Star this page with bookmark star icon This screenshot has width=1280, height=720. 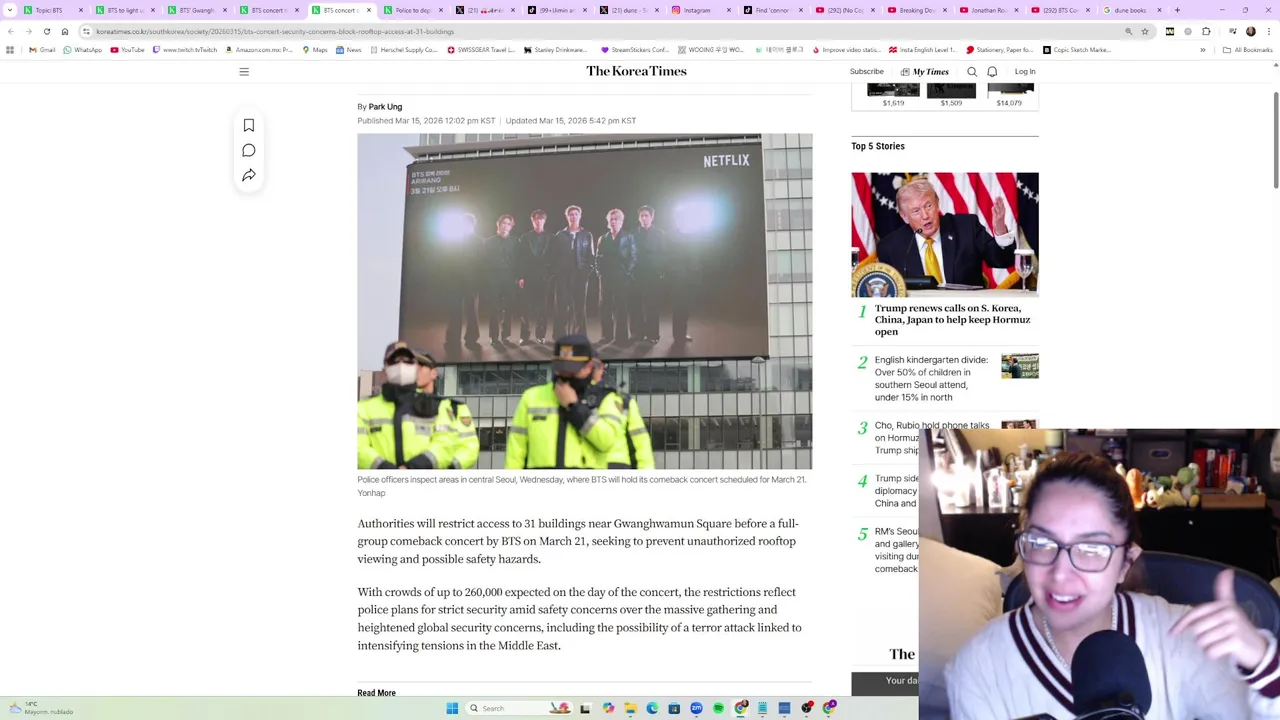point(1145,31)
